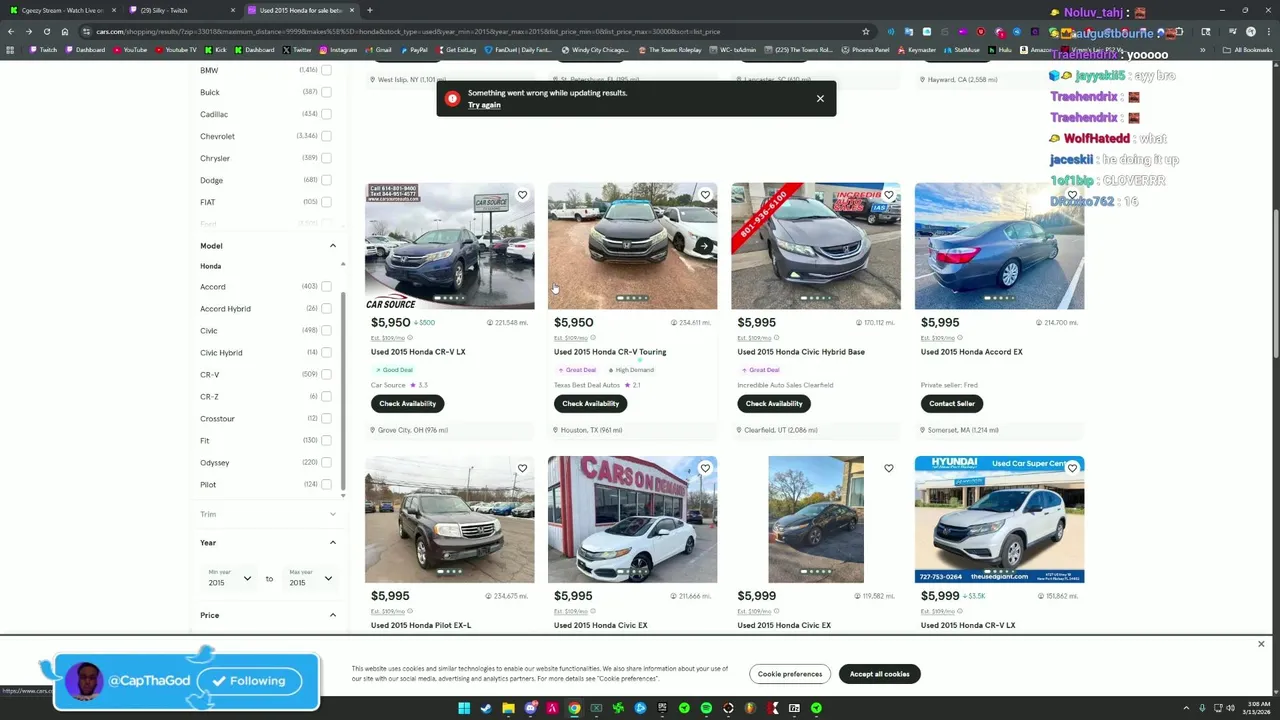Click Try again in the error alert
Image resolution: width=1280 pixels, height=720 pixels.
(484, 105)
